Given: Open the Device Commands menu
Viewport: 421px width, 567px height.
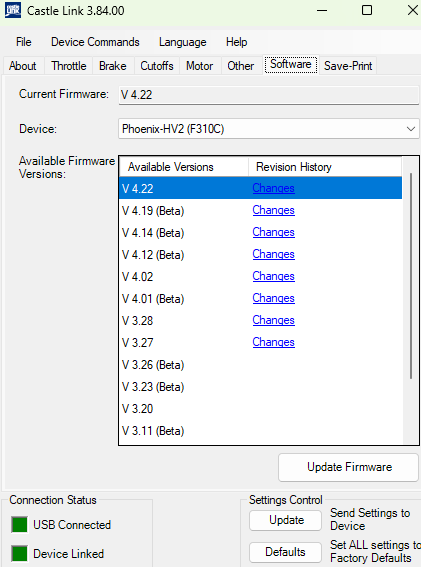Looking at the screenshot, I should (95, 42).
